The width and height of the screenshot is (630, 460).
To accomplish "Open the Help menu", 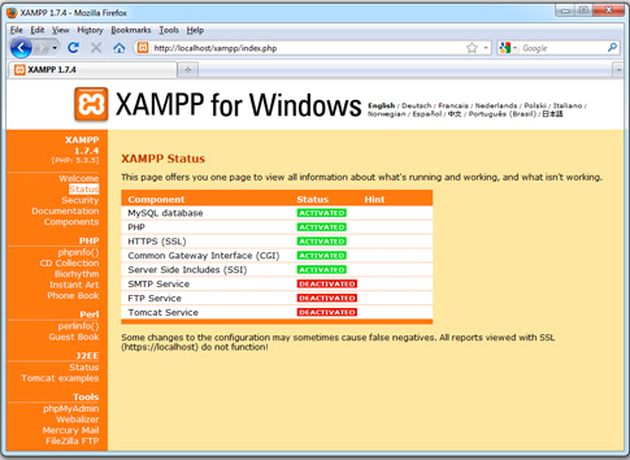I will pos(195,30).
